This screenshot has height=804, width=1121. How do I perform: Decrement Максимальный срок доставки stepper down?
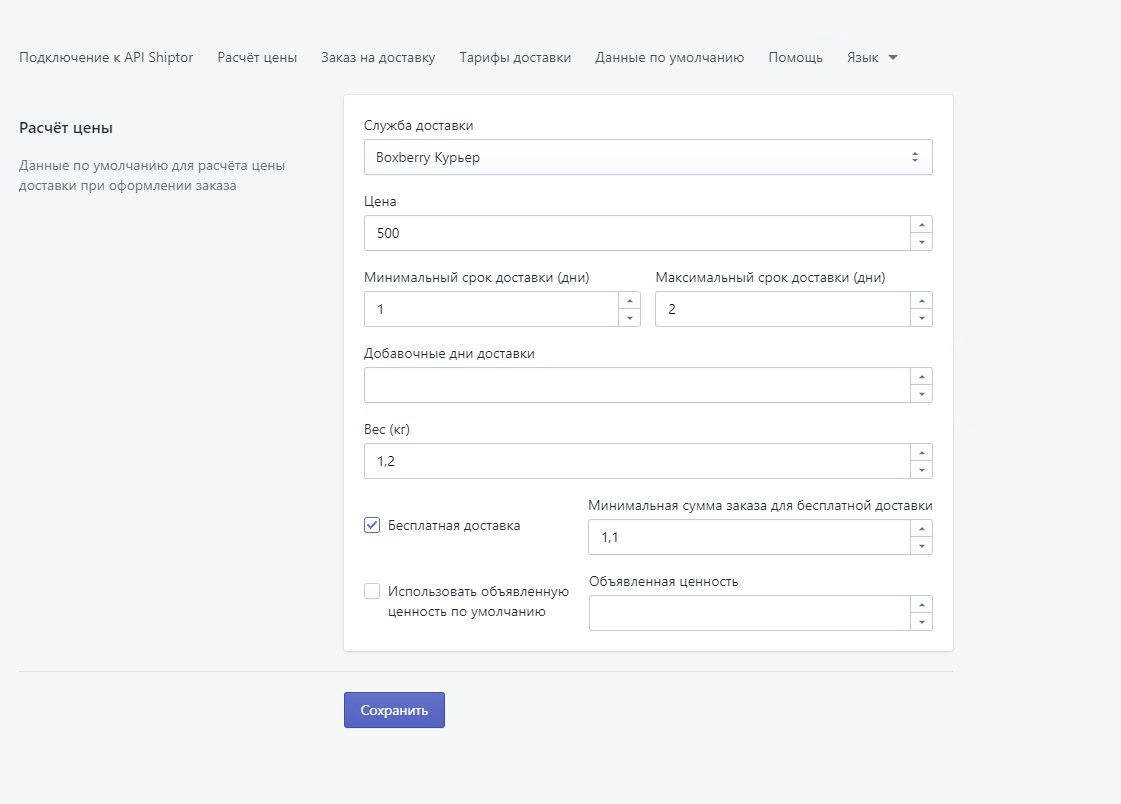921,318
